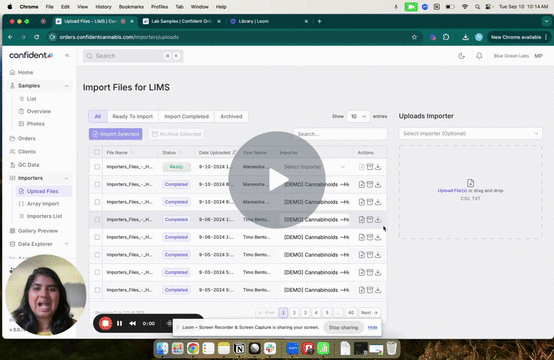The image size is (554, 360).
Task: Collapse the Importers sidebar section
Action: (x=66, y=178)
